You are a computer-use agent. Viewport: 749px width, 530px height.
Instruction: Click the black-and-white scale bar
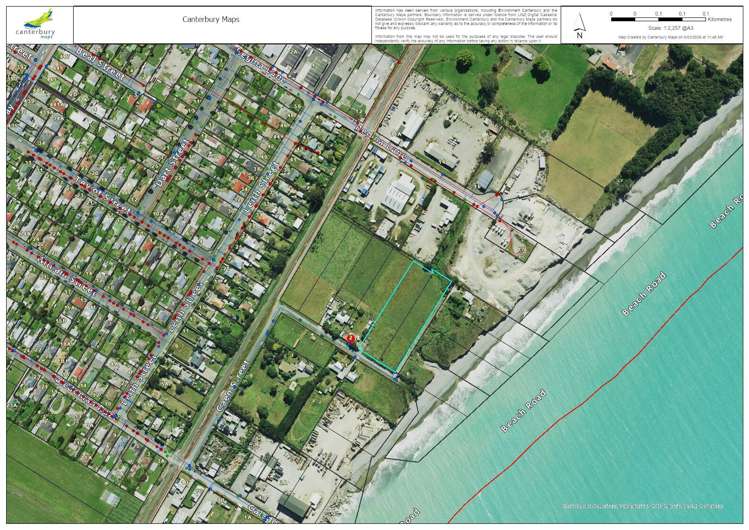pos(658,20)
